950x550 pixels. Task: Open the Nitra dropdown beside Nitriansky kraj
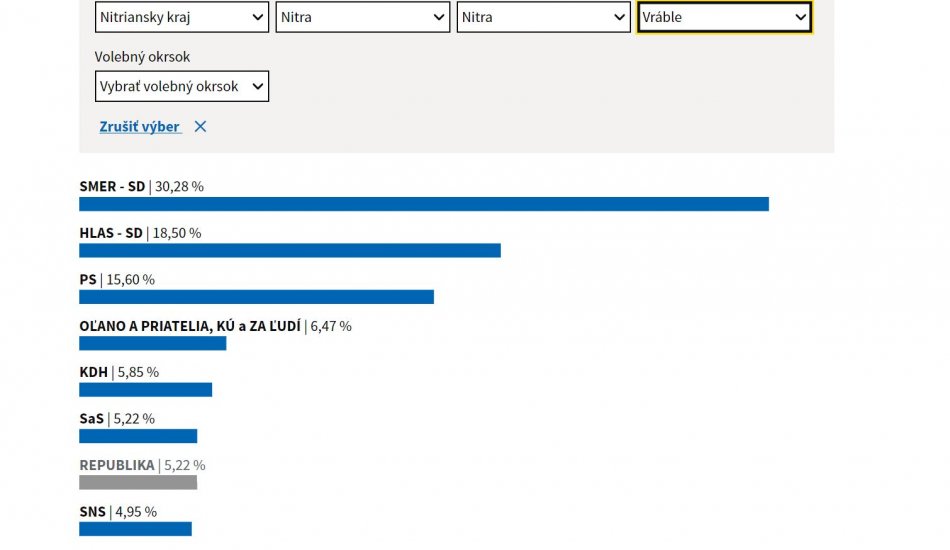tap(363, 17)
